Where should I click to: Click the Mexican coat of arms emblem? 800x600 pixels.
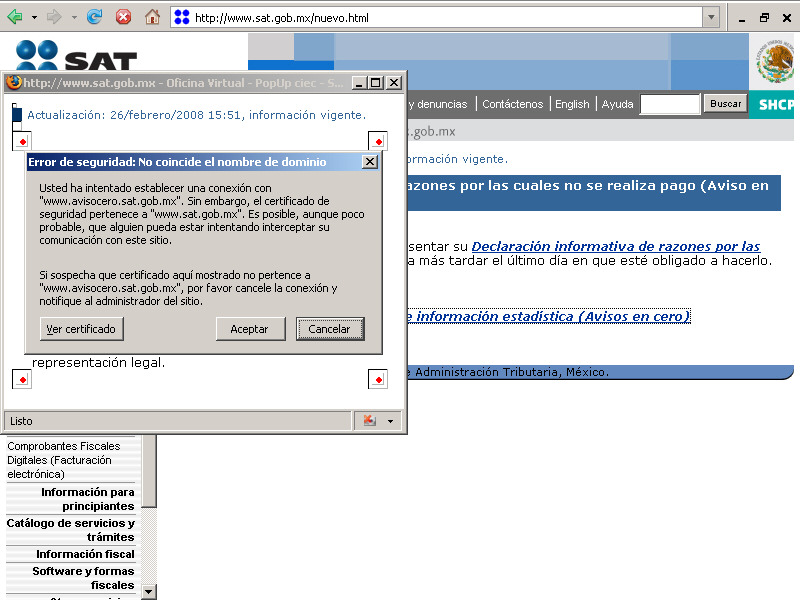pyautogui.click(x=774, y=62)
